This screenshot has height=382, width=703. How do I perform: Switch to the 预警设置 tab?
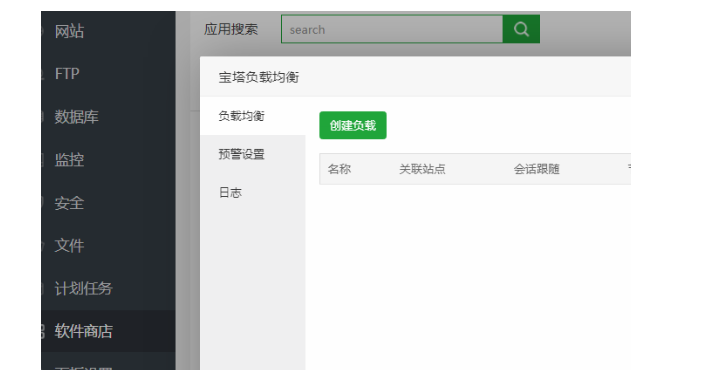tap(241, 154)
